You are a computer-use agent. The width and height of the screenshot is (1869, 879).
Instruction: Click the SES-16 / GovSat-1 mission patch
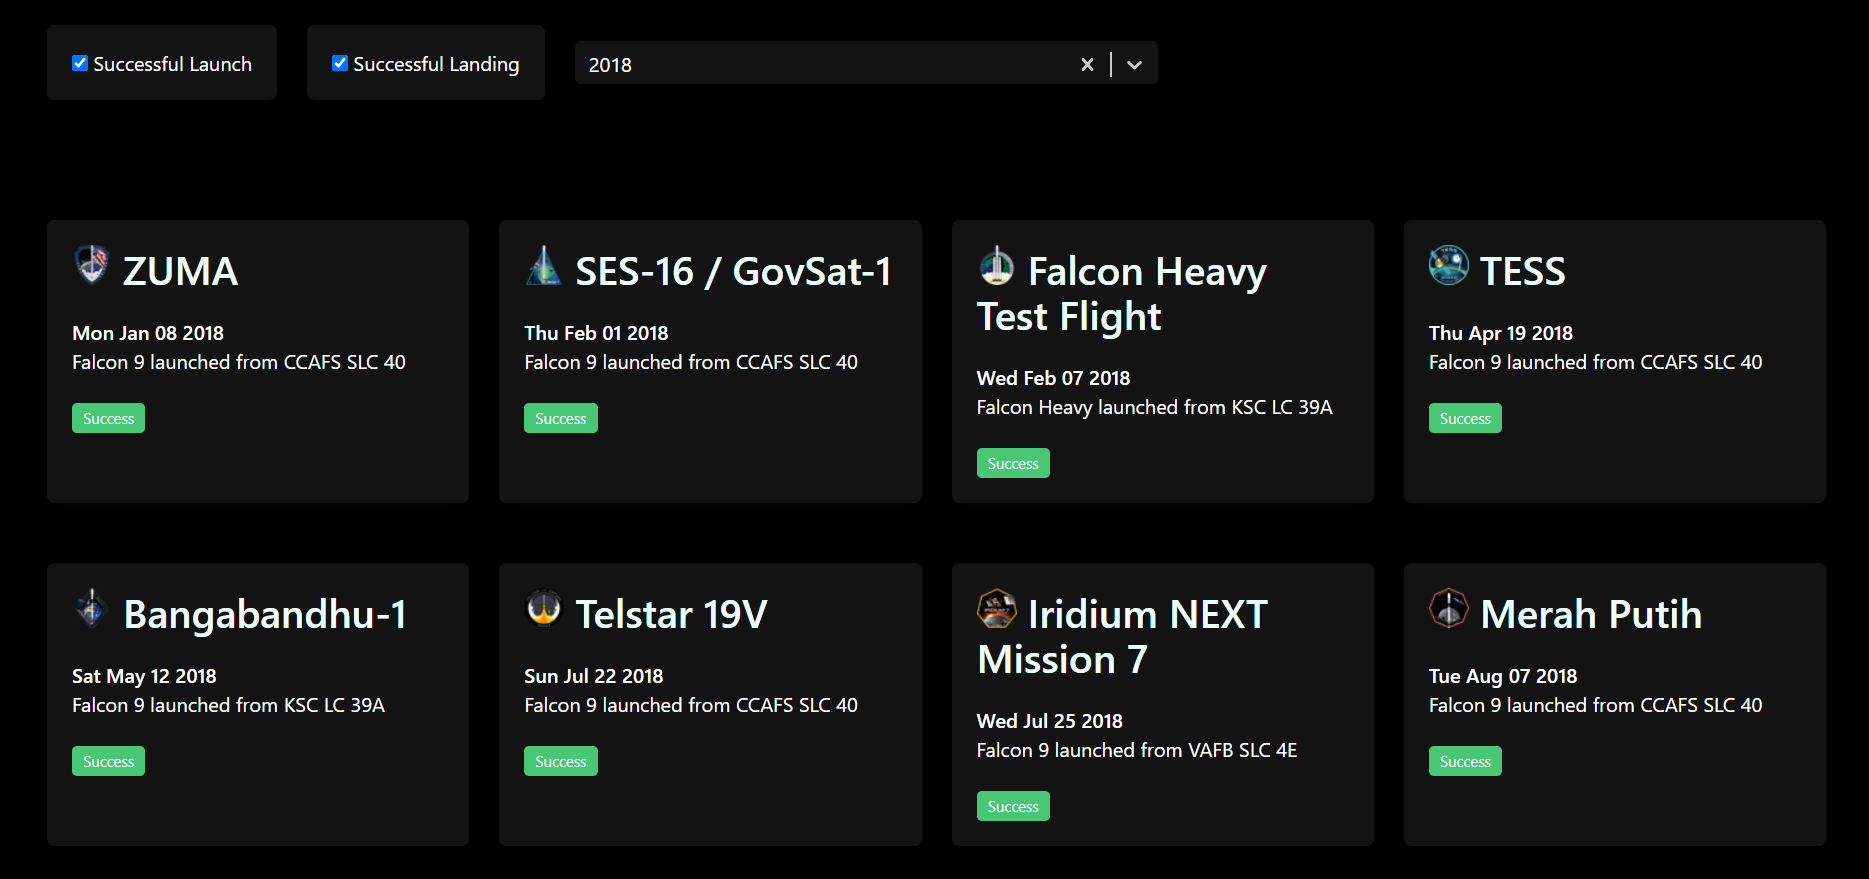tap(544, 265)
